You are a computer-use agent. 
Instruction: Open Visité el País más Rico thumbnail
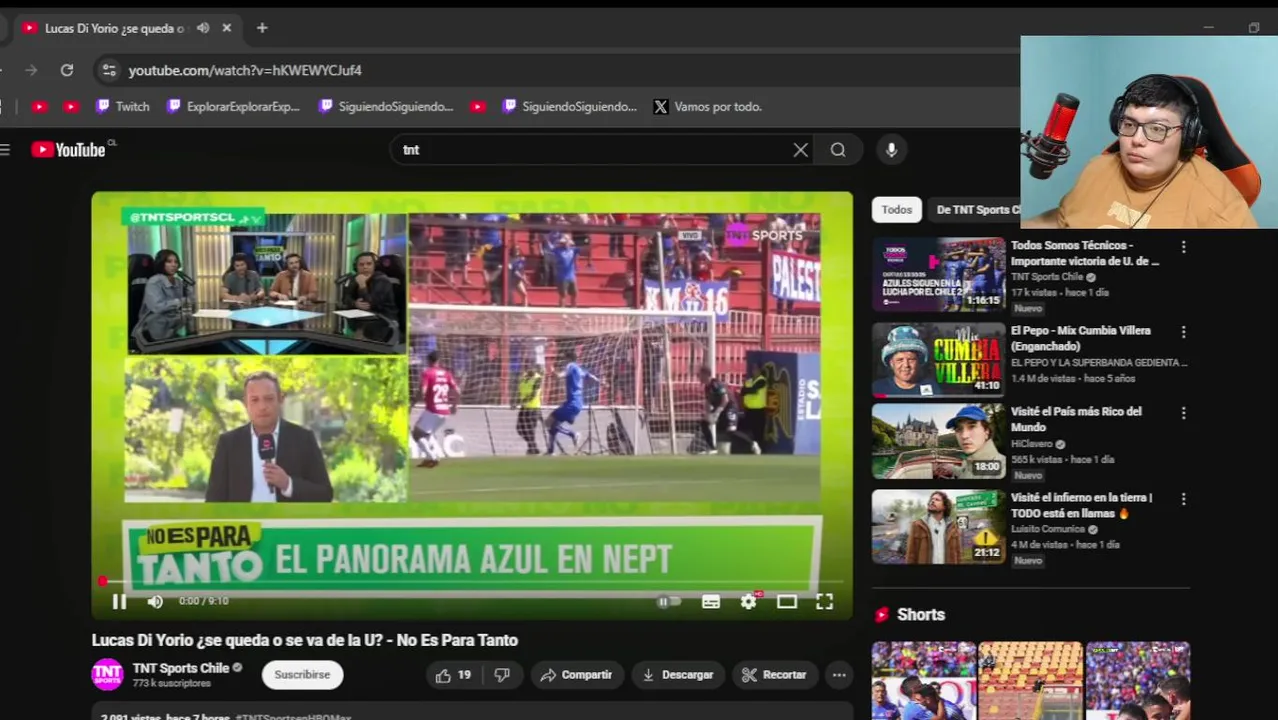[x=938, y=442]
